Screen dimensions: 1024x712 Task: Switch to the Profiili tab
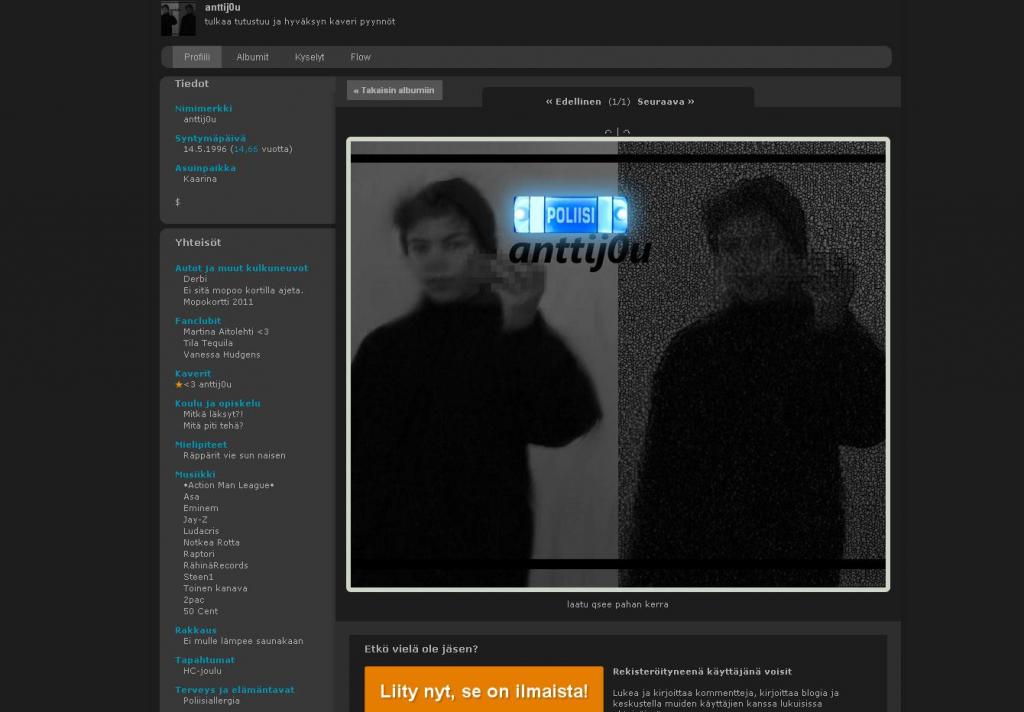[197, 57]
